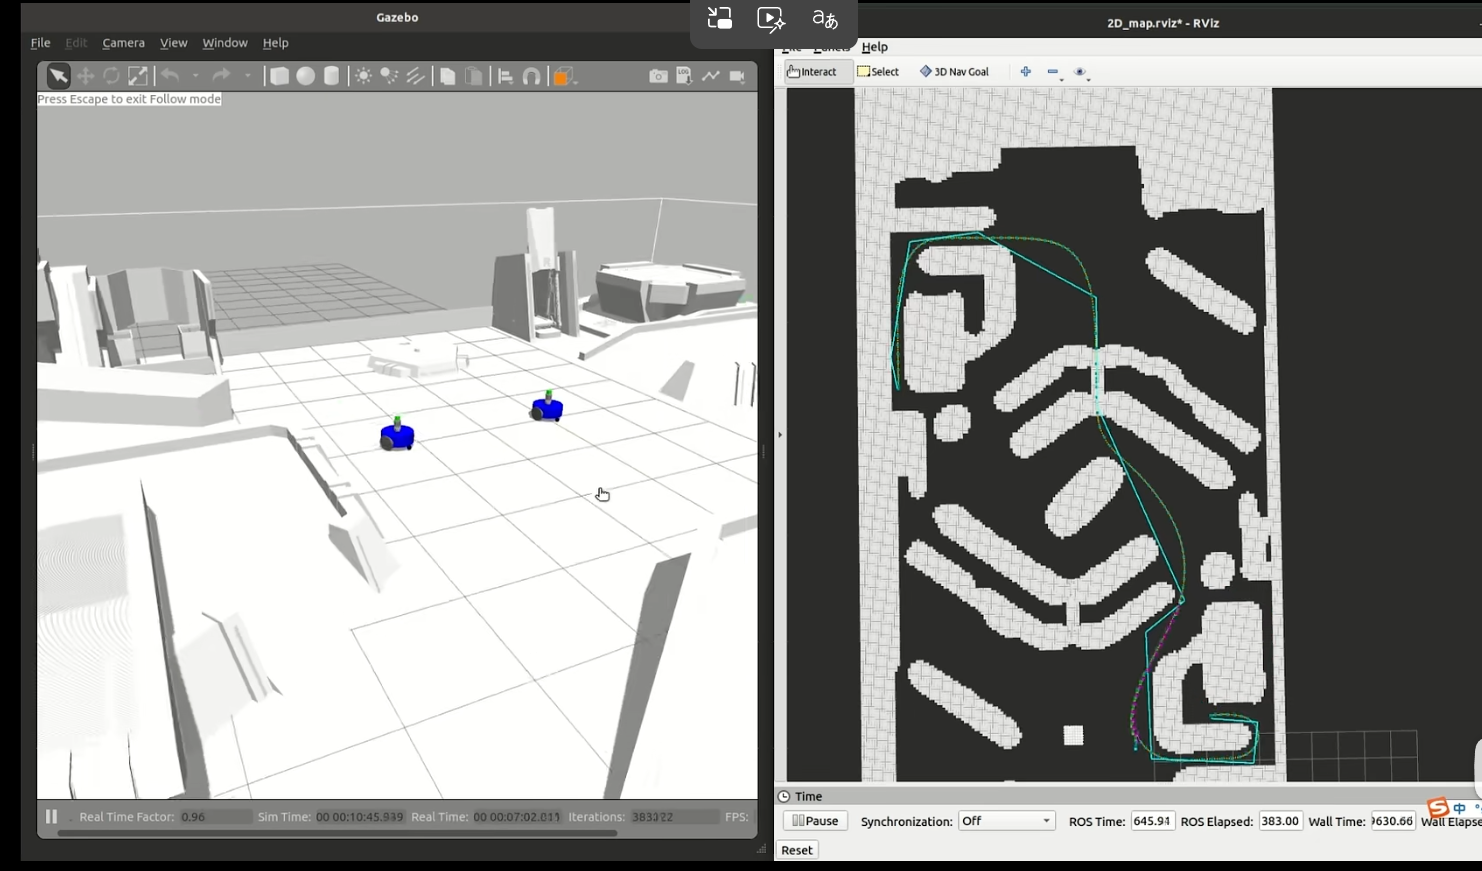
Task: Insert a cylinder shape in Gazebo
Action: coord(331,76)
